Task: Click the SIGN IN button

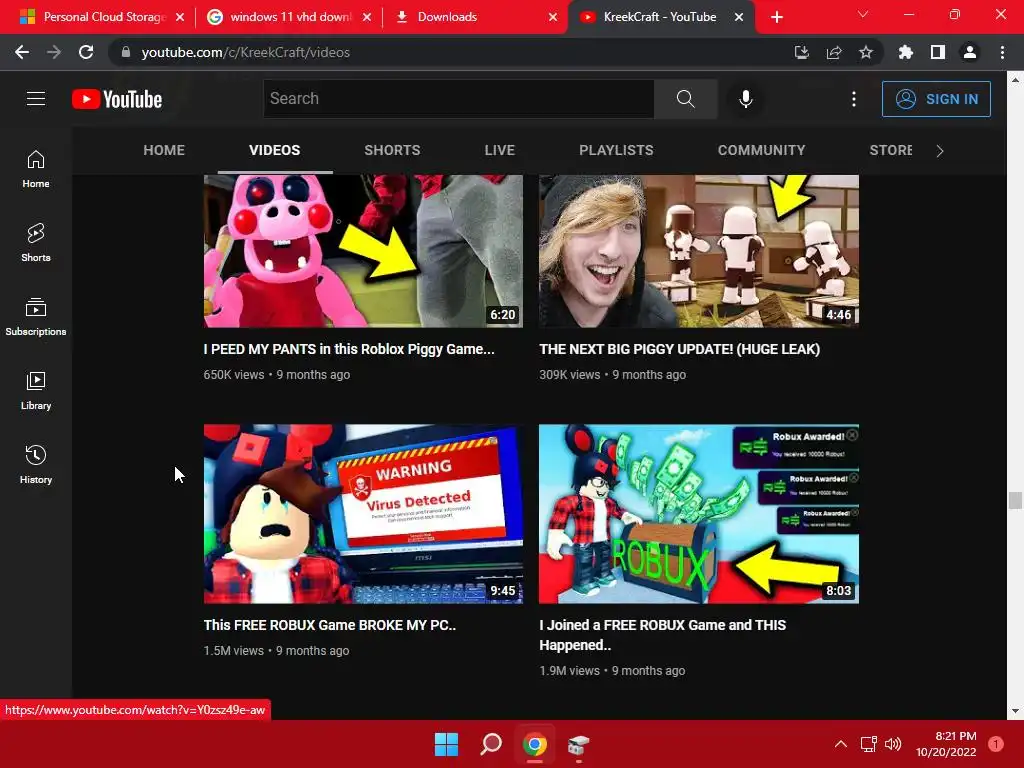Action: pyautogui.click(x=936, y=99)
